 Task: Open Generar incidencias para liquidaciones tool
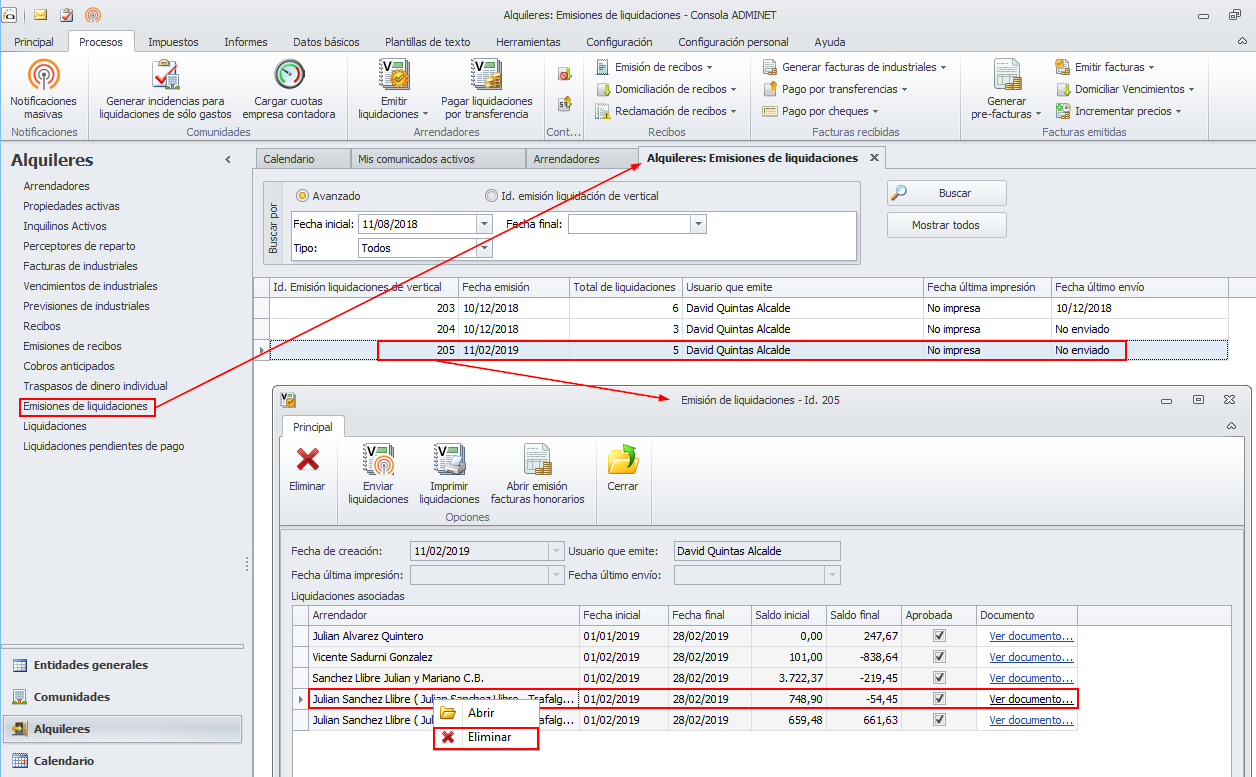[x=165, y=76]
